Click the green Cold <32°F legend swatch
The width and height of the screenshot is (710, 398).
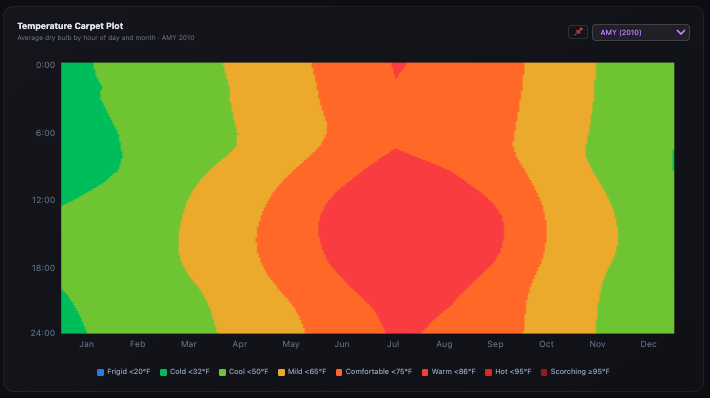[x=163, y=372]
